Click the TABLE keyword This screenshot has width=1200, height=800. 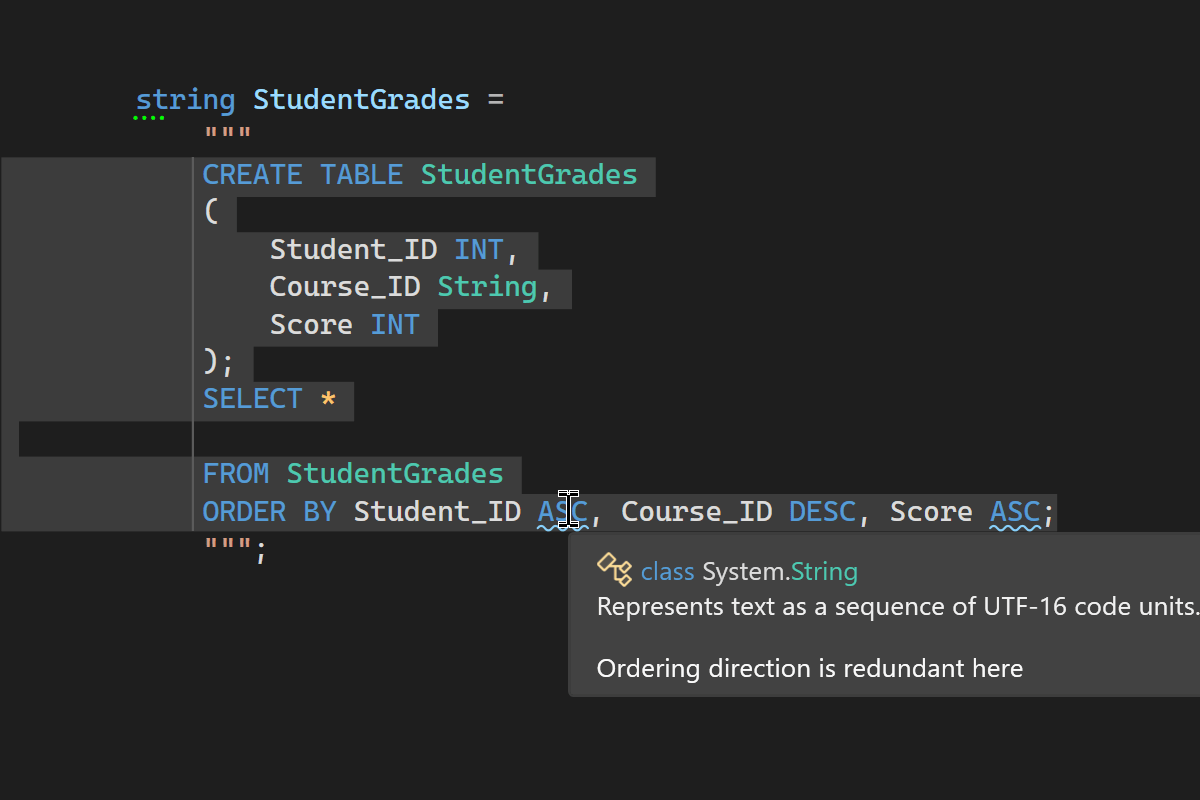click(361, 175)
